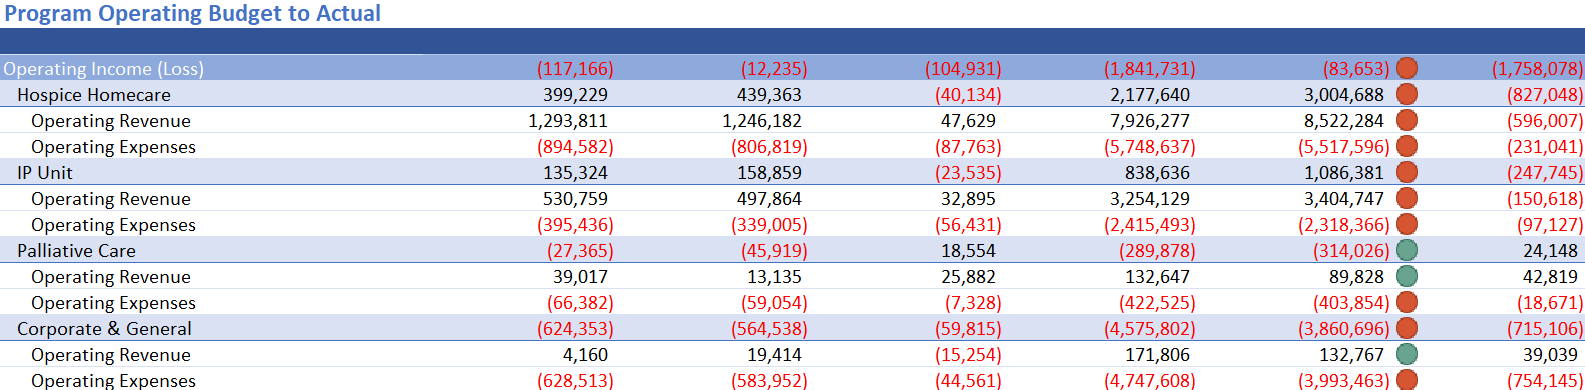Image resolution: width=1585 pixels, height=390 pixels.
Task: Select the cell showing 2,177,640
Action: pyautogui.click(x=1150, y=95)
